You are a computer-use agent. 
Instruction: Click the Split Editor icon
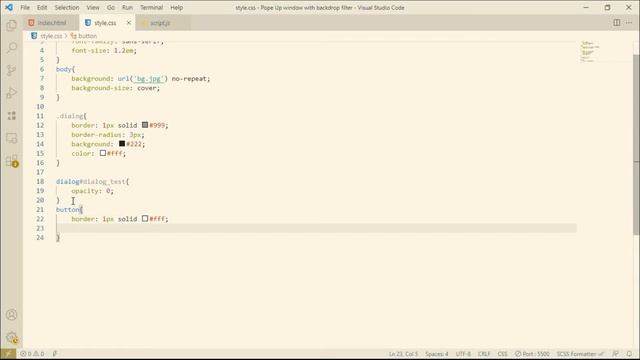click(617, 22)
